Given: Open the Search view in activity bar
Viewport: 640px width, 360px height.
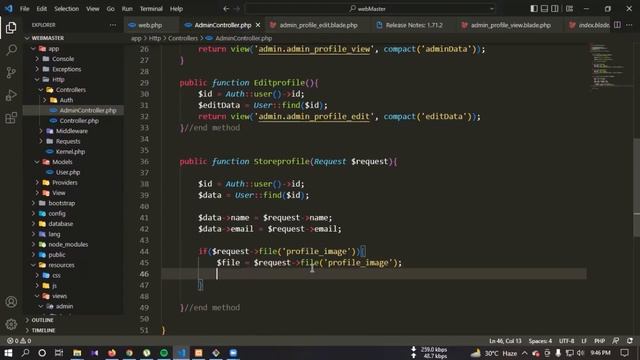Looking at the screenshot, I should click(11, 50).
